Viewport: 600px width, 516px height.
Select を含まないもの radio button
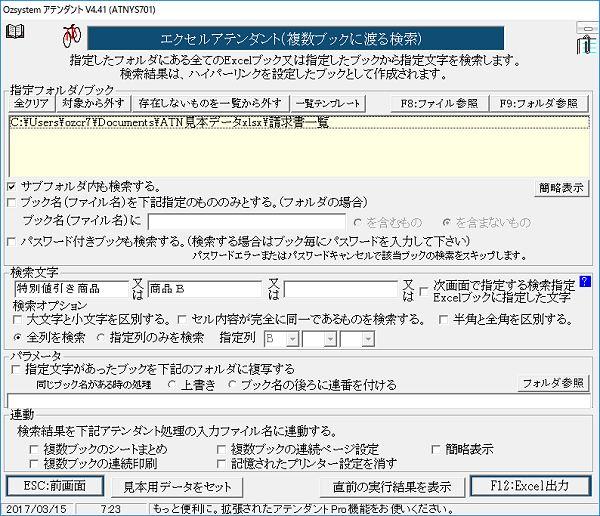tap(446, 222)
